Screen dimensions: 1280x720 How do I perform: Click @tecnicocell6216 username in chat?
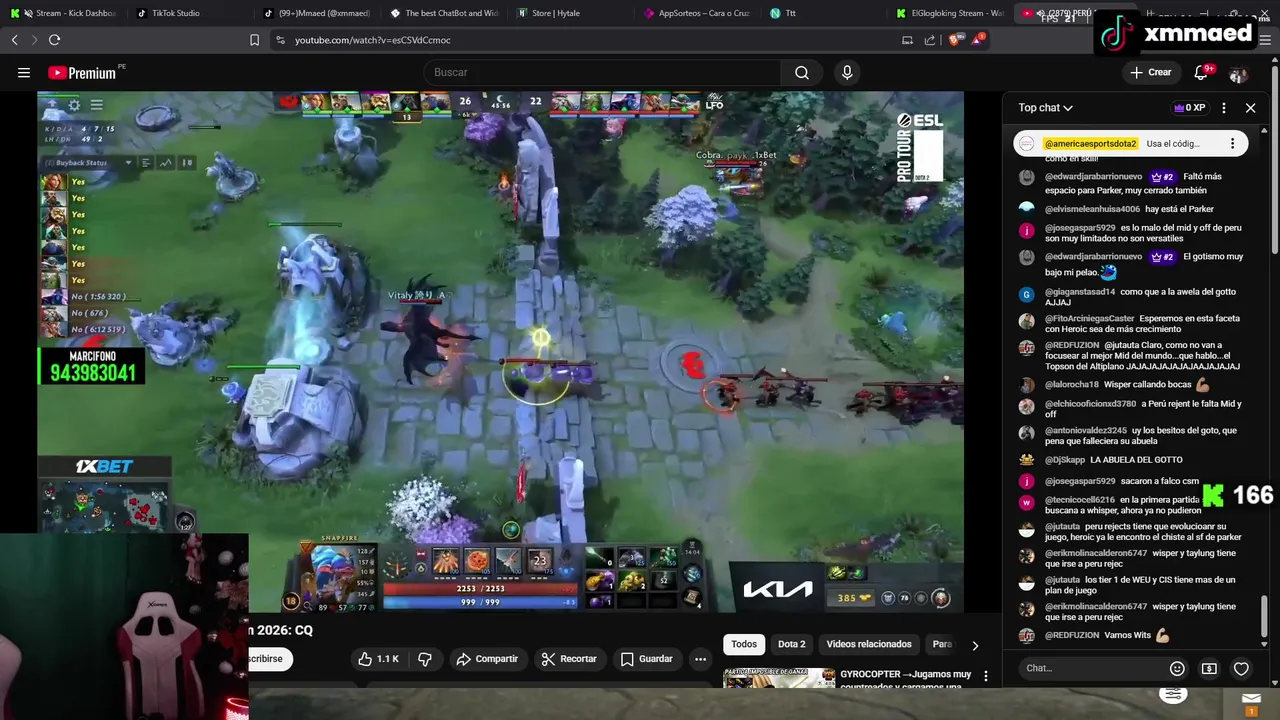pos(1080,500)
